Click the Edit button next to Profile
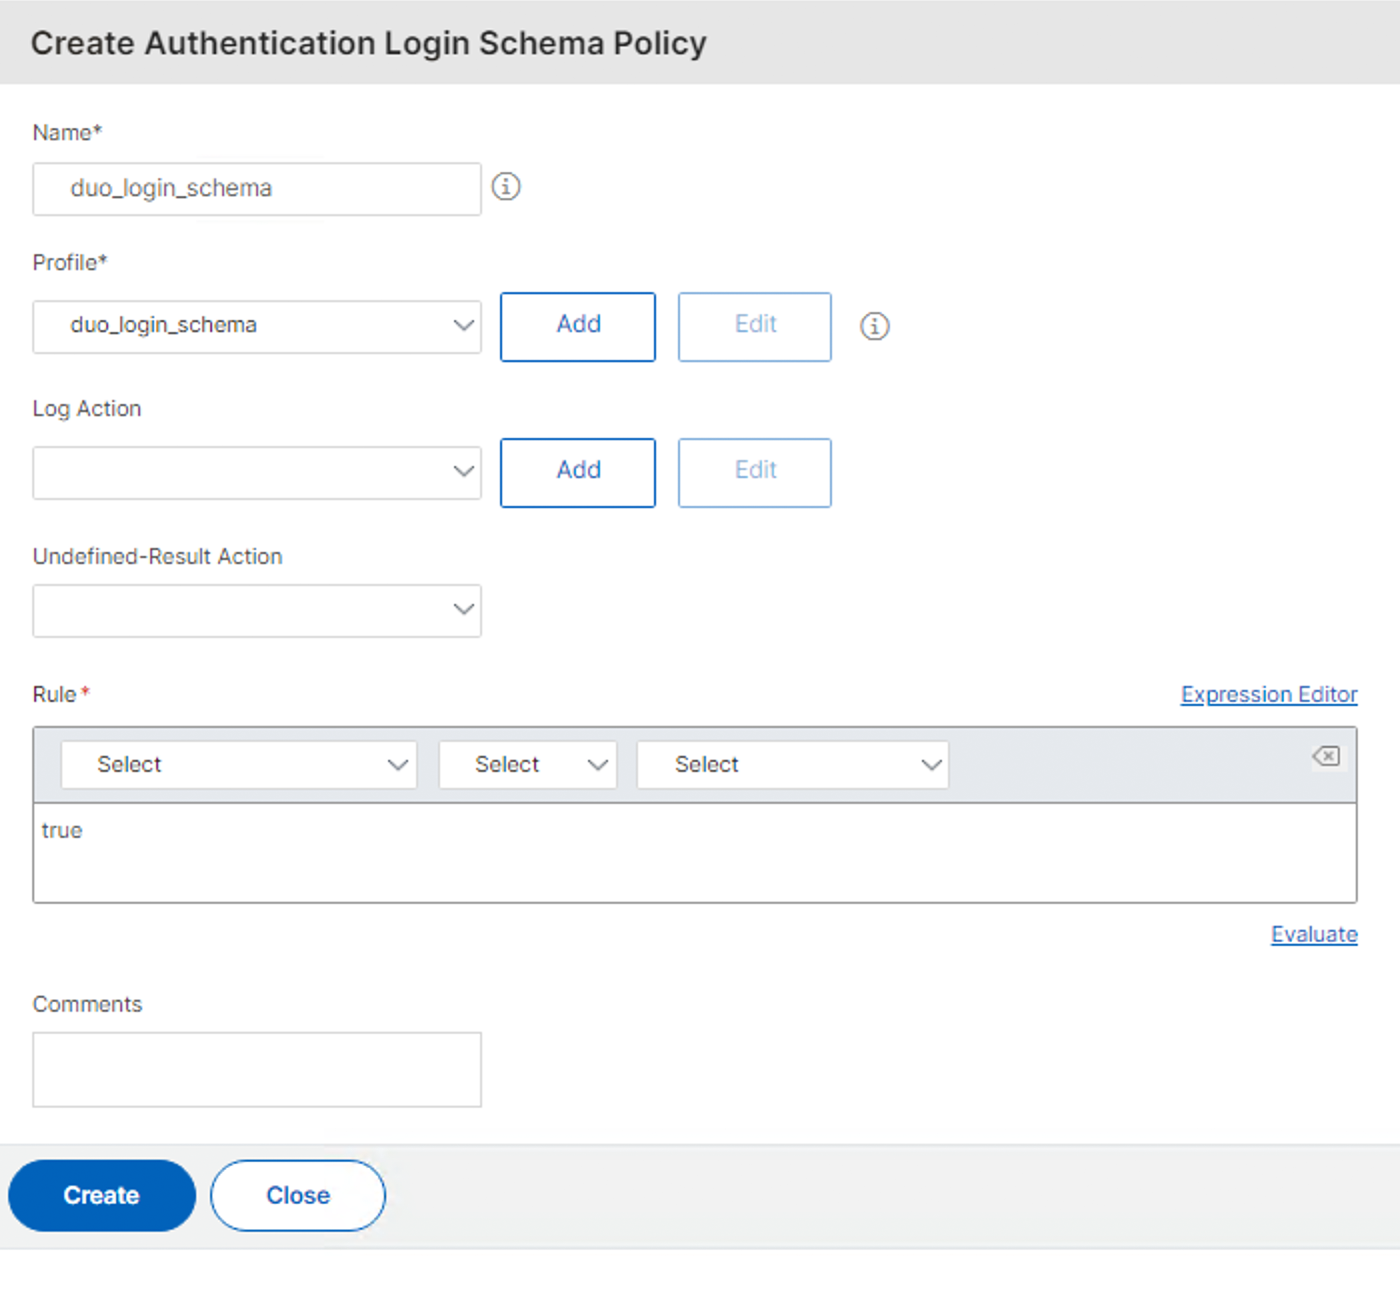 (x=754, y=326)
